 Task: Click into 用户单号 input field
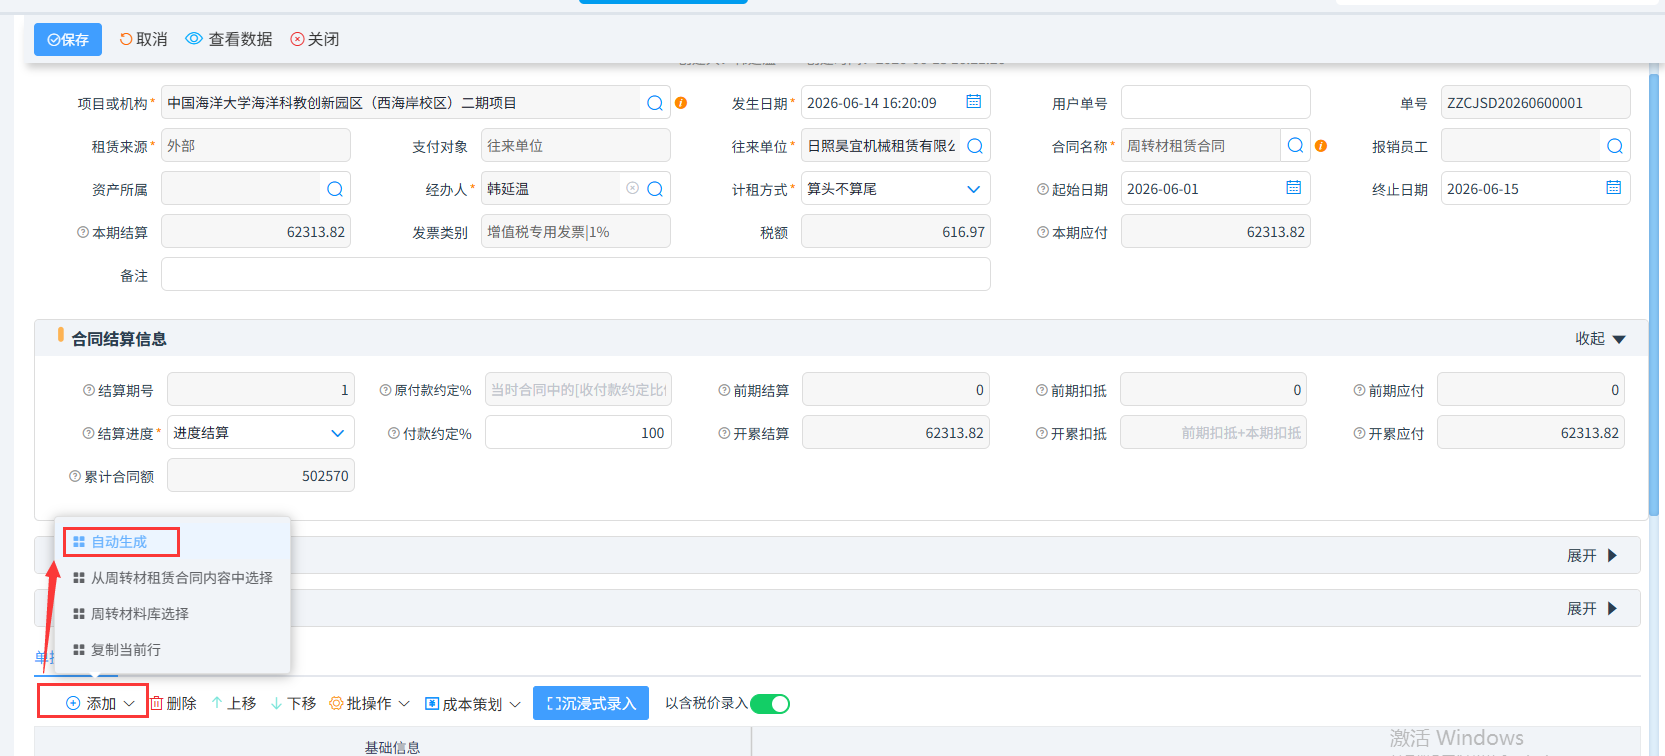point(1216,102)
